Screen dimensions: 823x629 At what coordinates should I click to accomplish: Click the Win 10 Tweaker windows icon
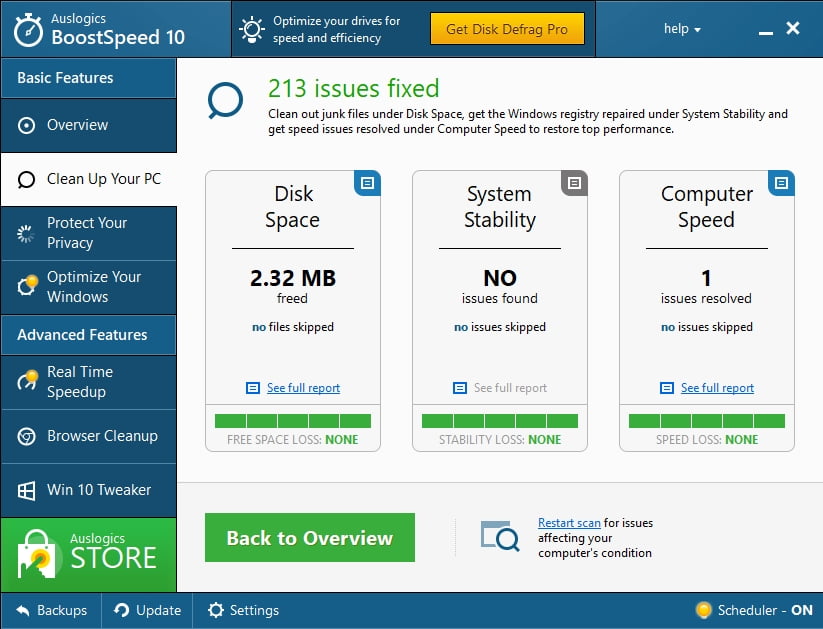point(26,491)
